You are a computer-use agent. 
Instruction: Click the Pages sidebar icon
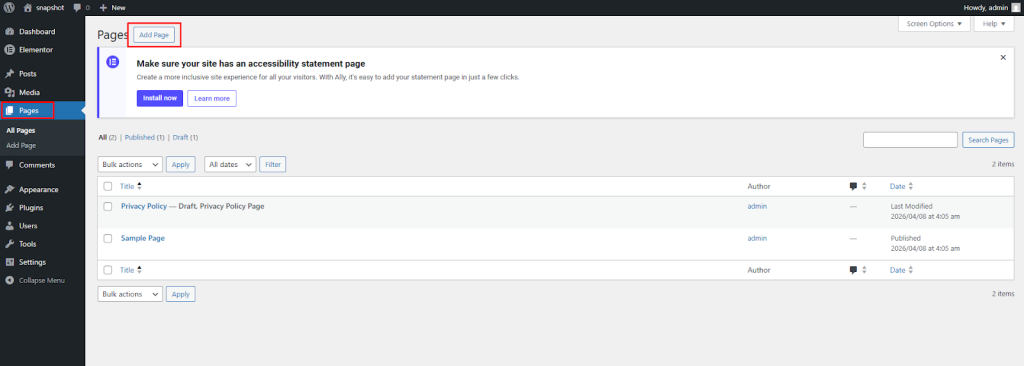point(10,110)
